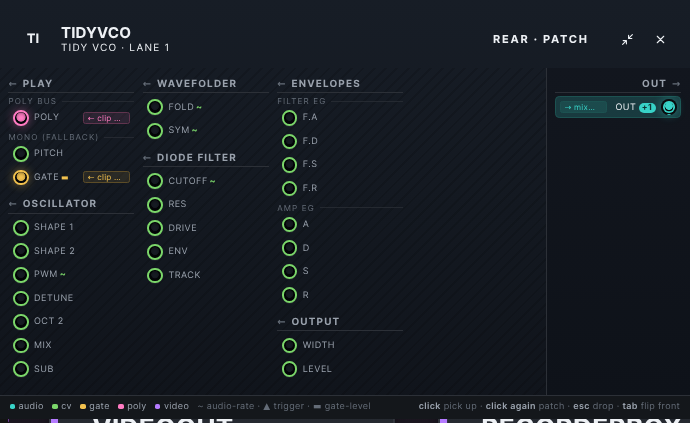Click the teal mix cable tag
This screenshot has height=423, width=690.
pyautogui.click(x=583, y=107)
